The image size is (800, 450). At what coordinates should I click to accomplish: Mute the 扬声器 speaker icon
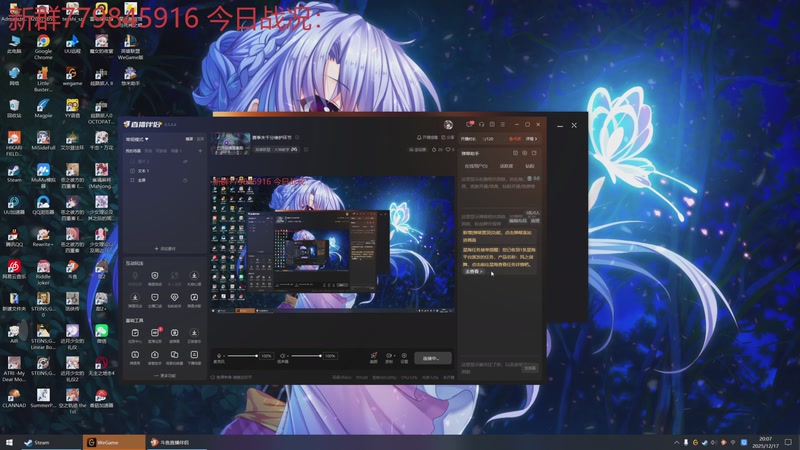click(283, 356)
